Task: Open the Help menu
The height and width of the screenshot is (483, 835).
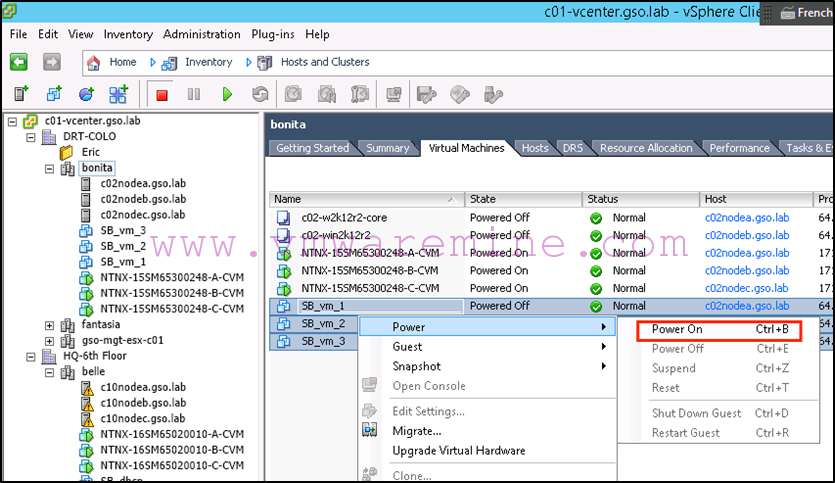Action: (x=317, y=34)
